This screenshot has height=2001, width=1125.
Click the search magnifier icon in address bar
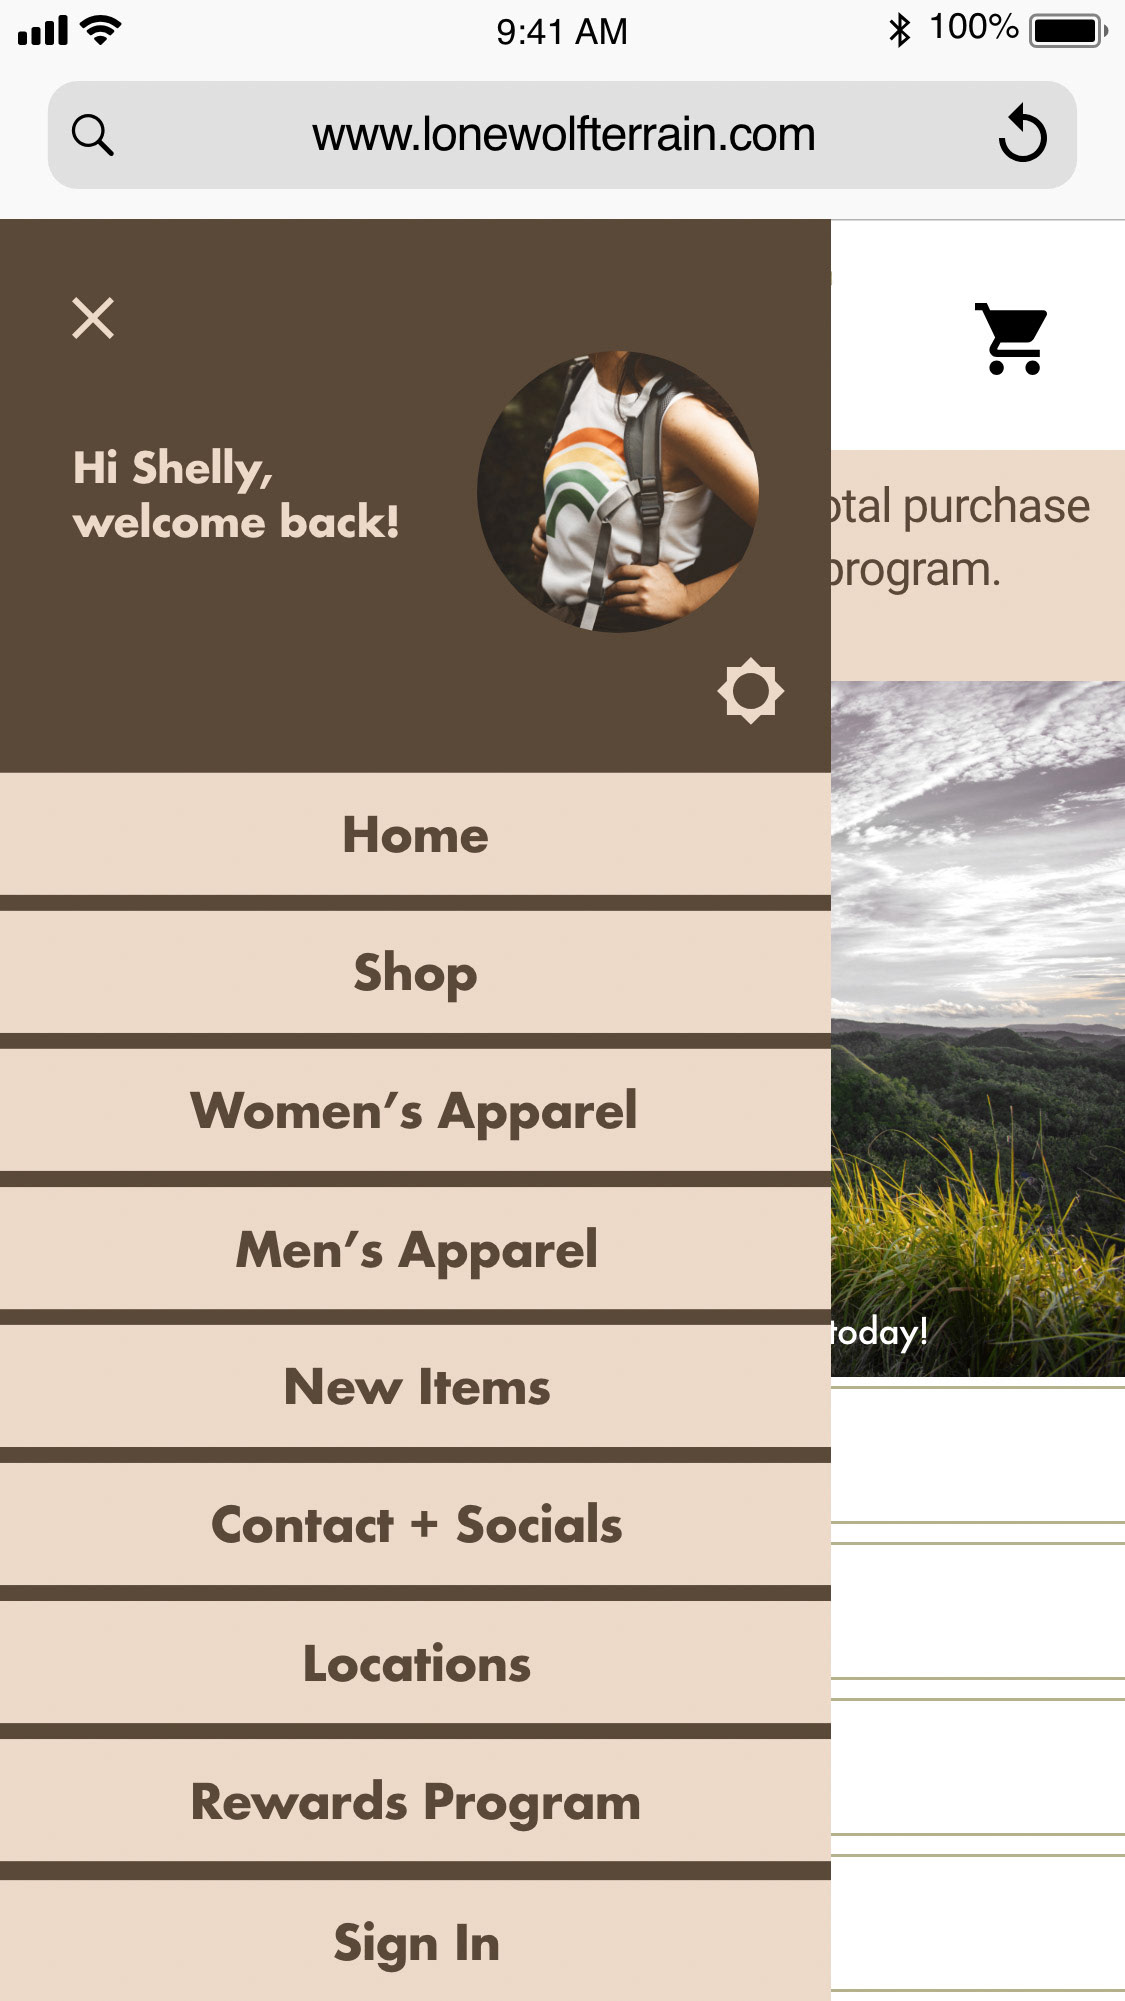[92, 135]
